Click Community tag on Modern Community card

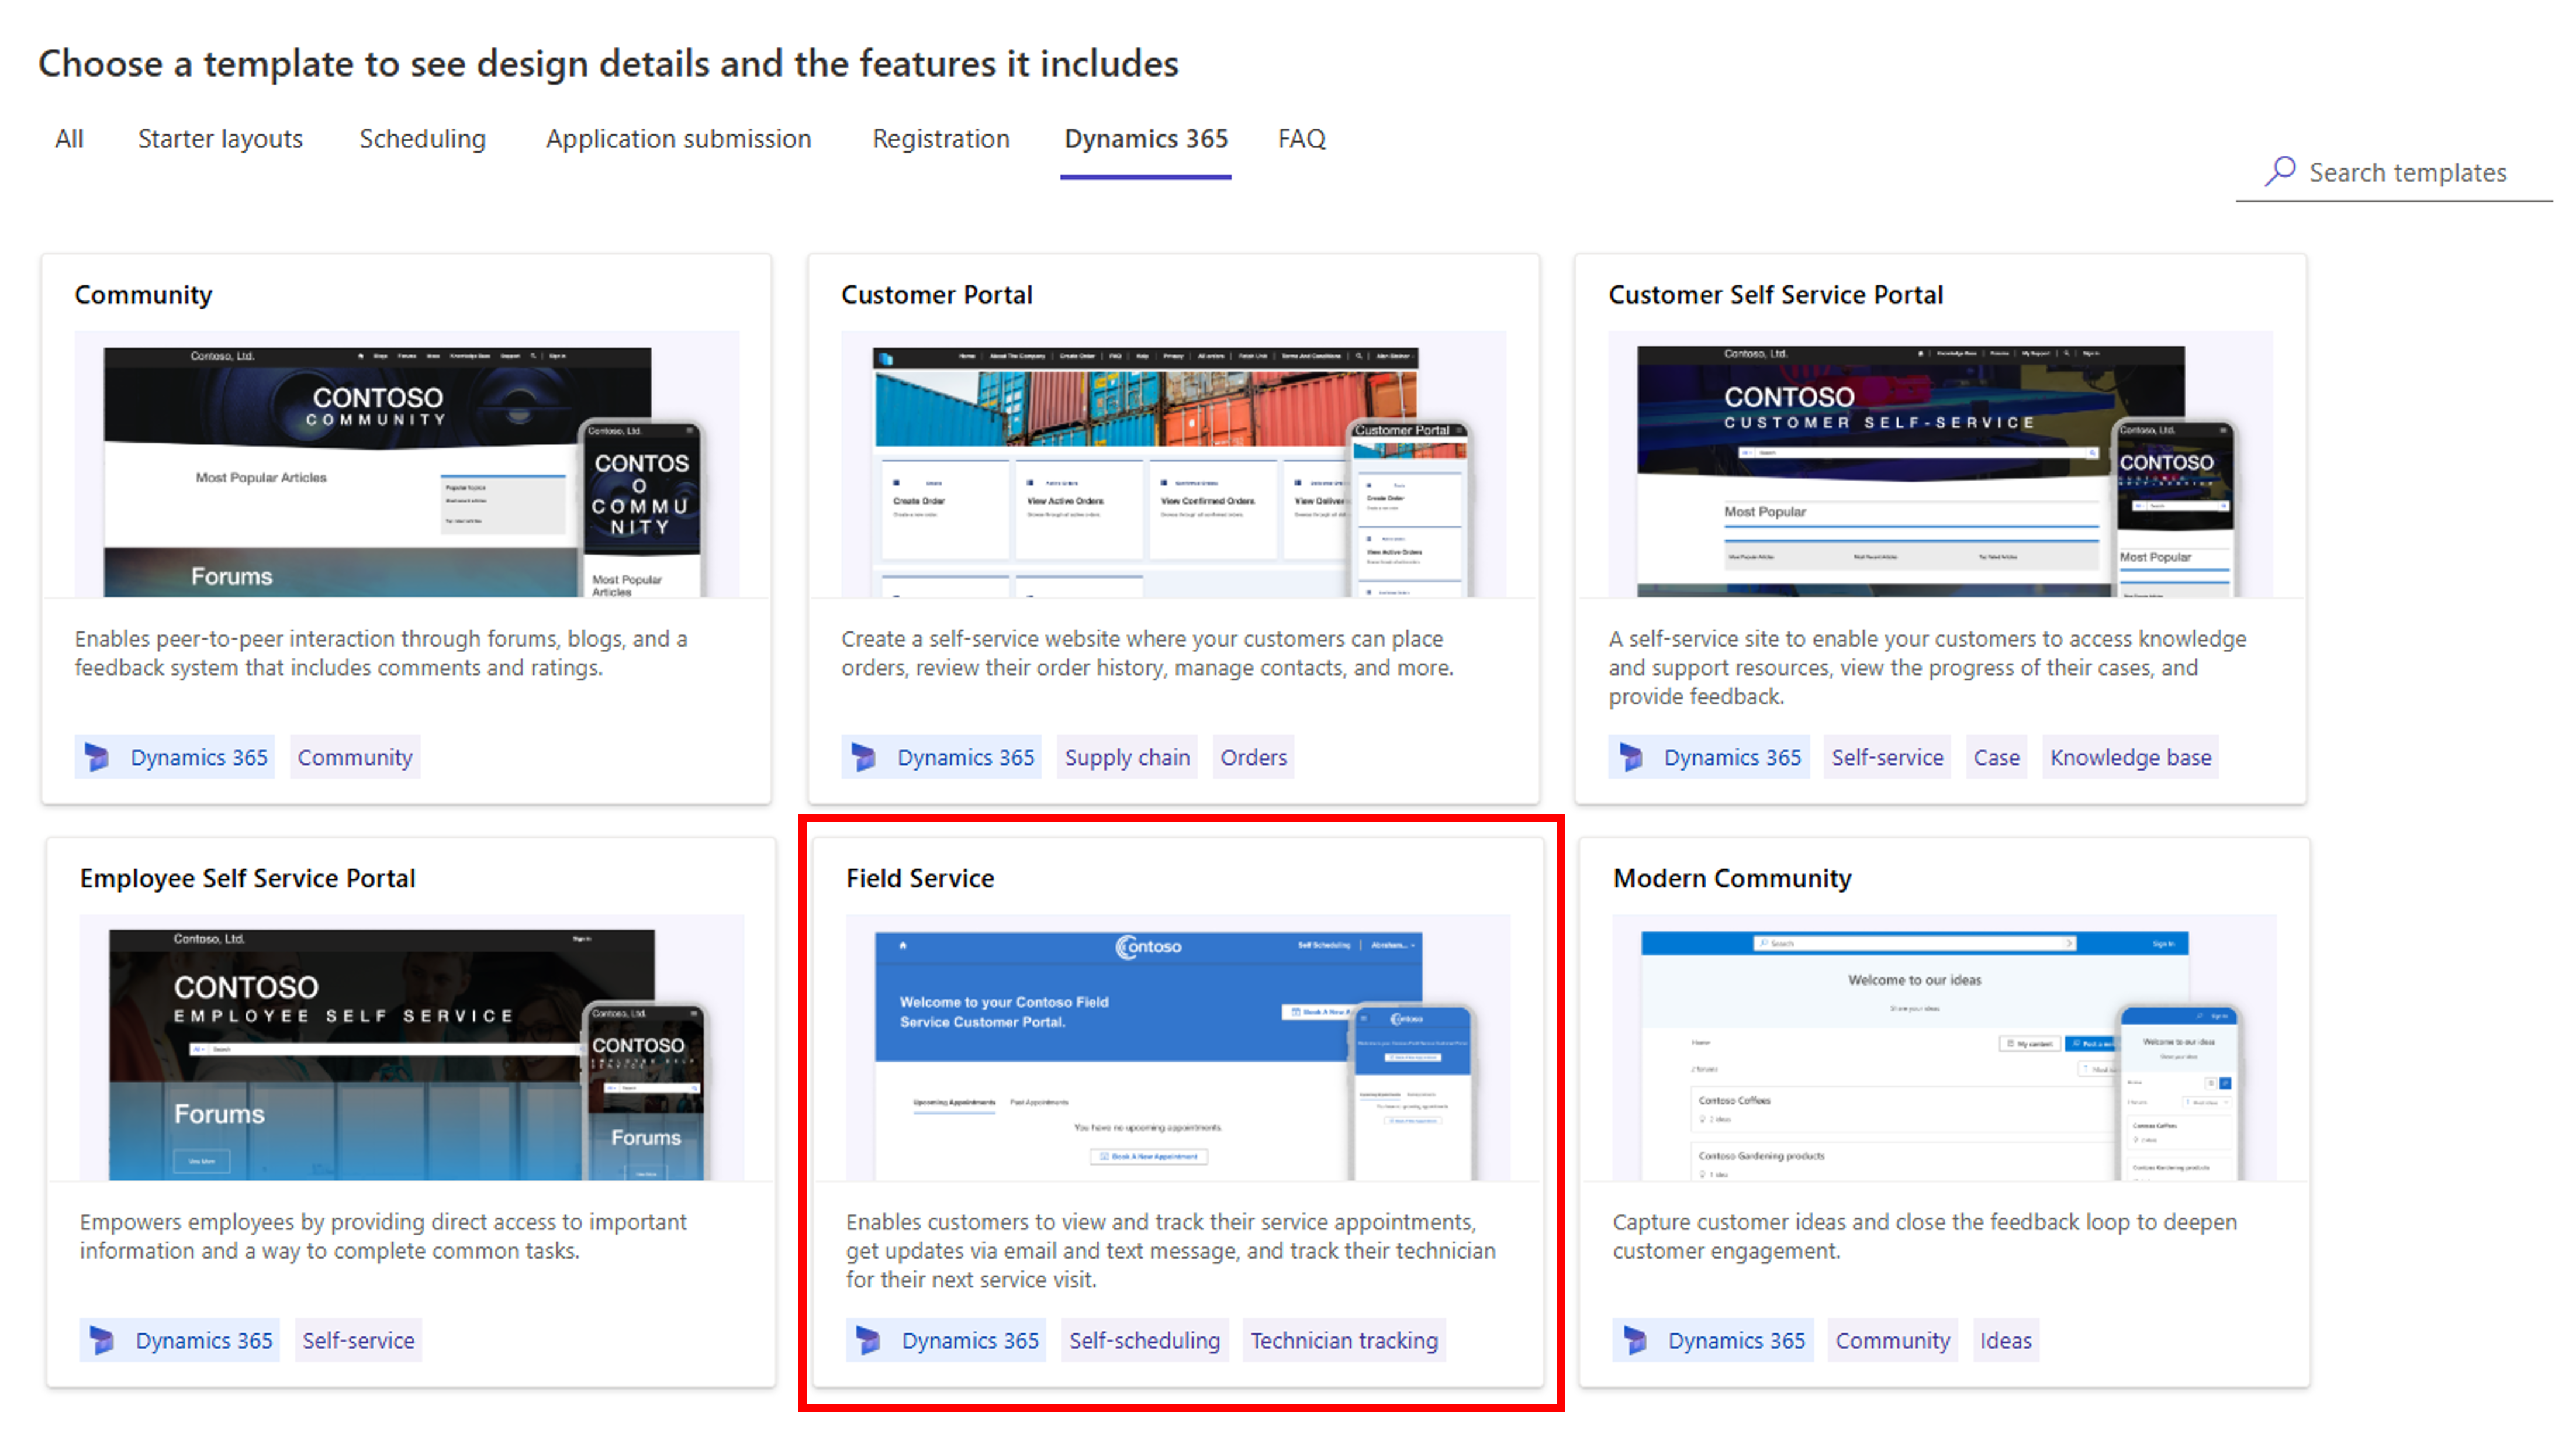click(x=1892, y=1340)
